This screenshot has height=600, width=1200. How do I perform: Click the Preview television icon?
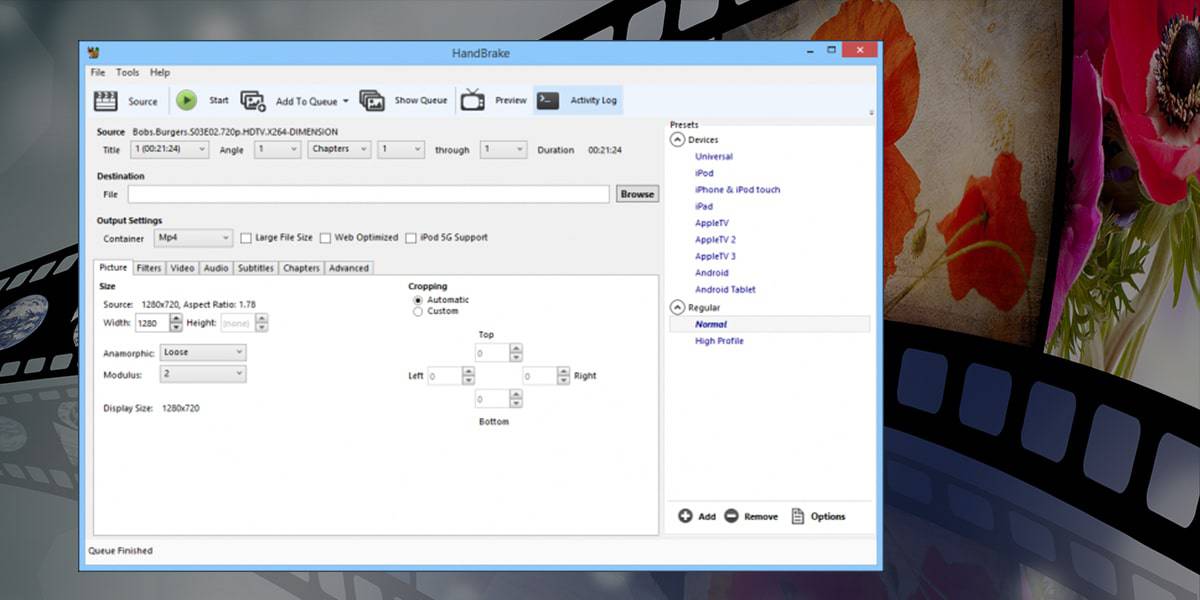click(x=473, y=100)
